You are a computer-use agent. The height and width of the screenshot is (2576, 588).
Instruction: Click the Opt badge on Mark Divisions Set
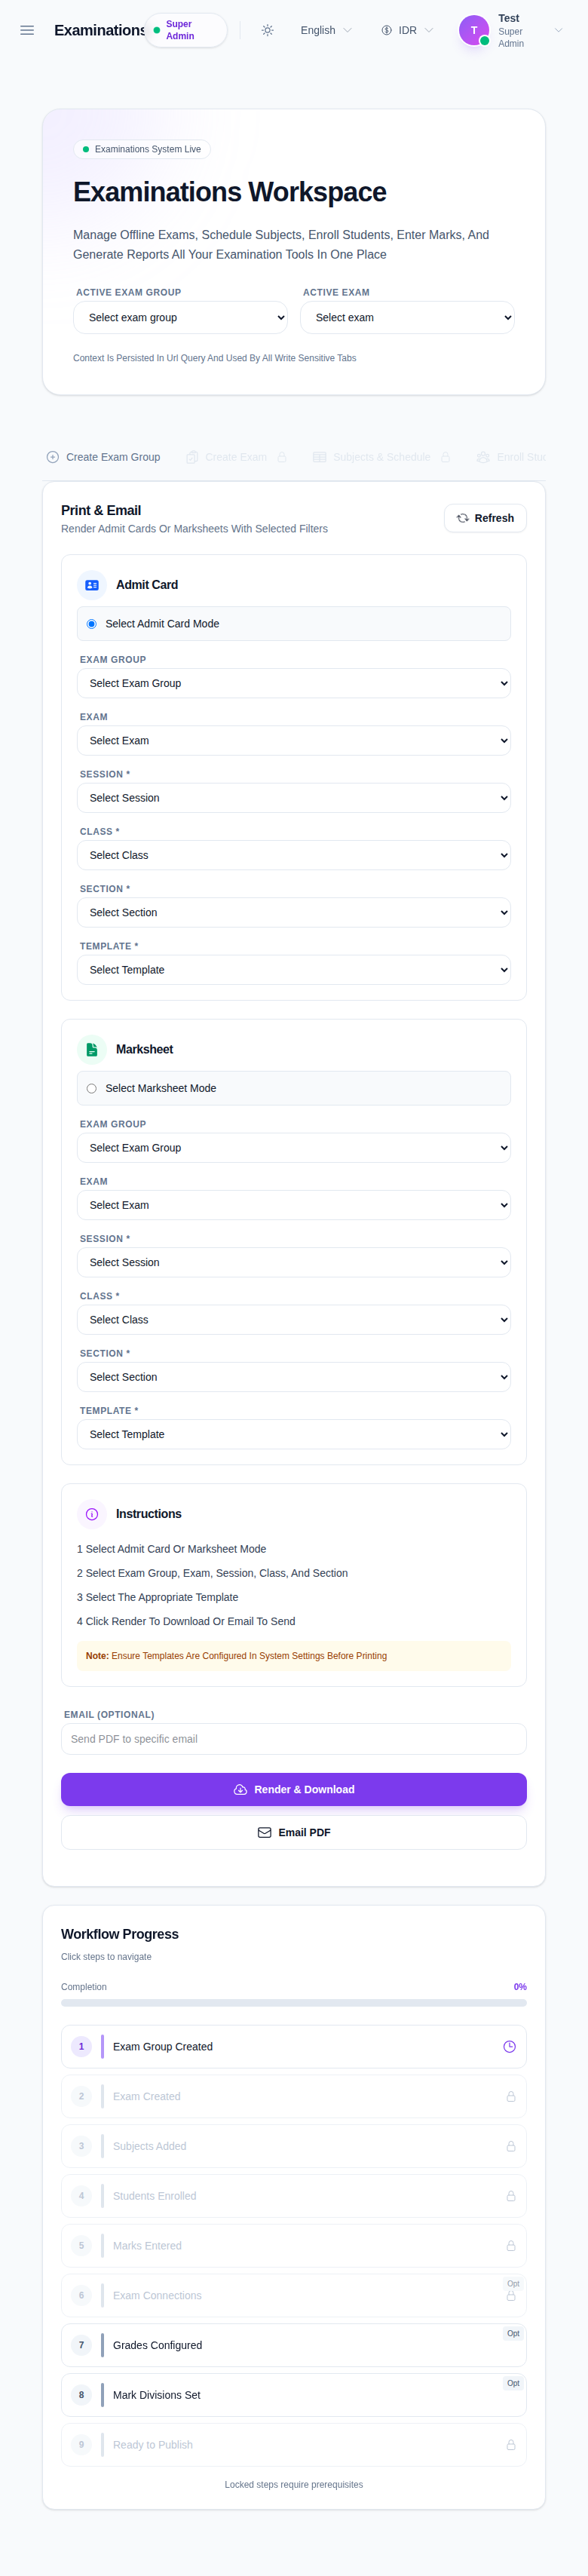tap(513, 2384)
